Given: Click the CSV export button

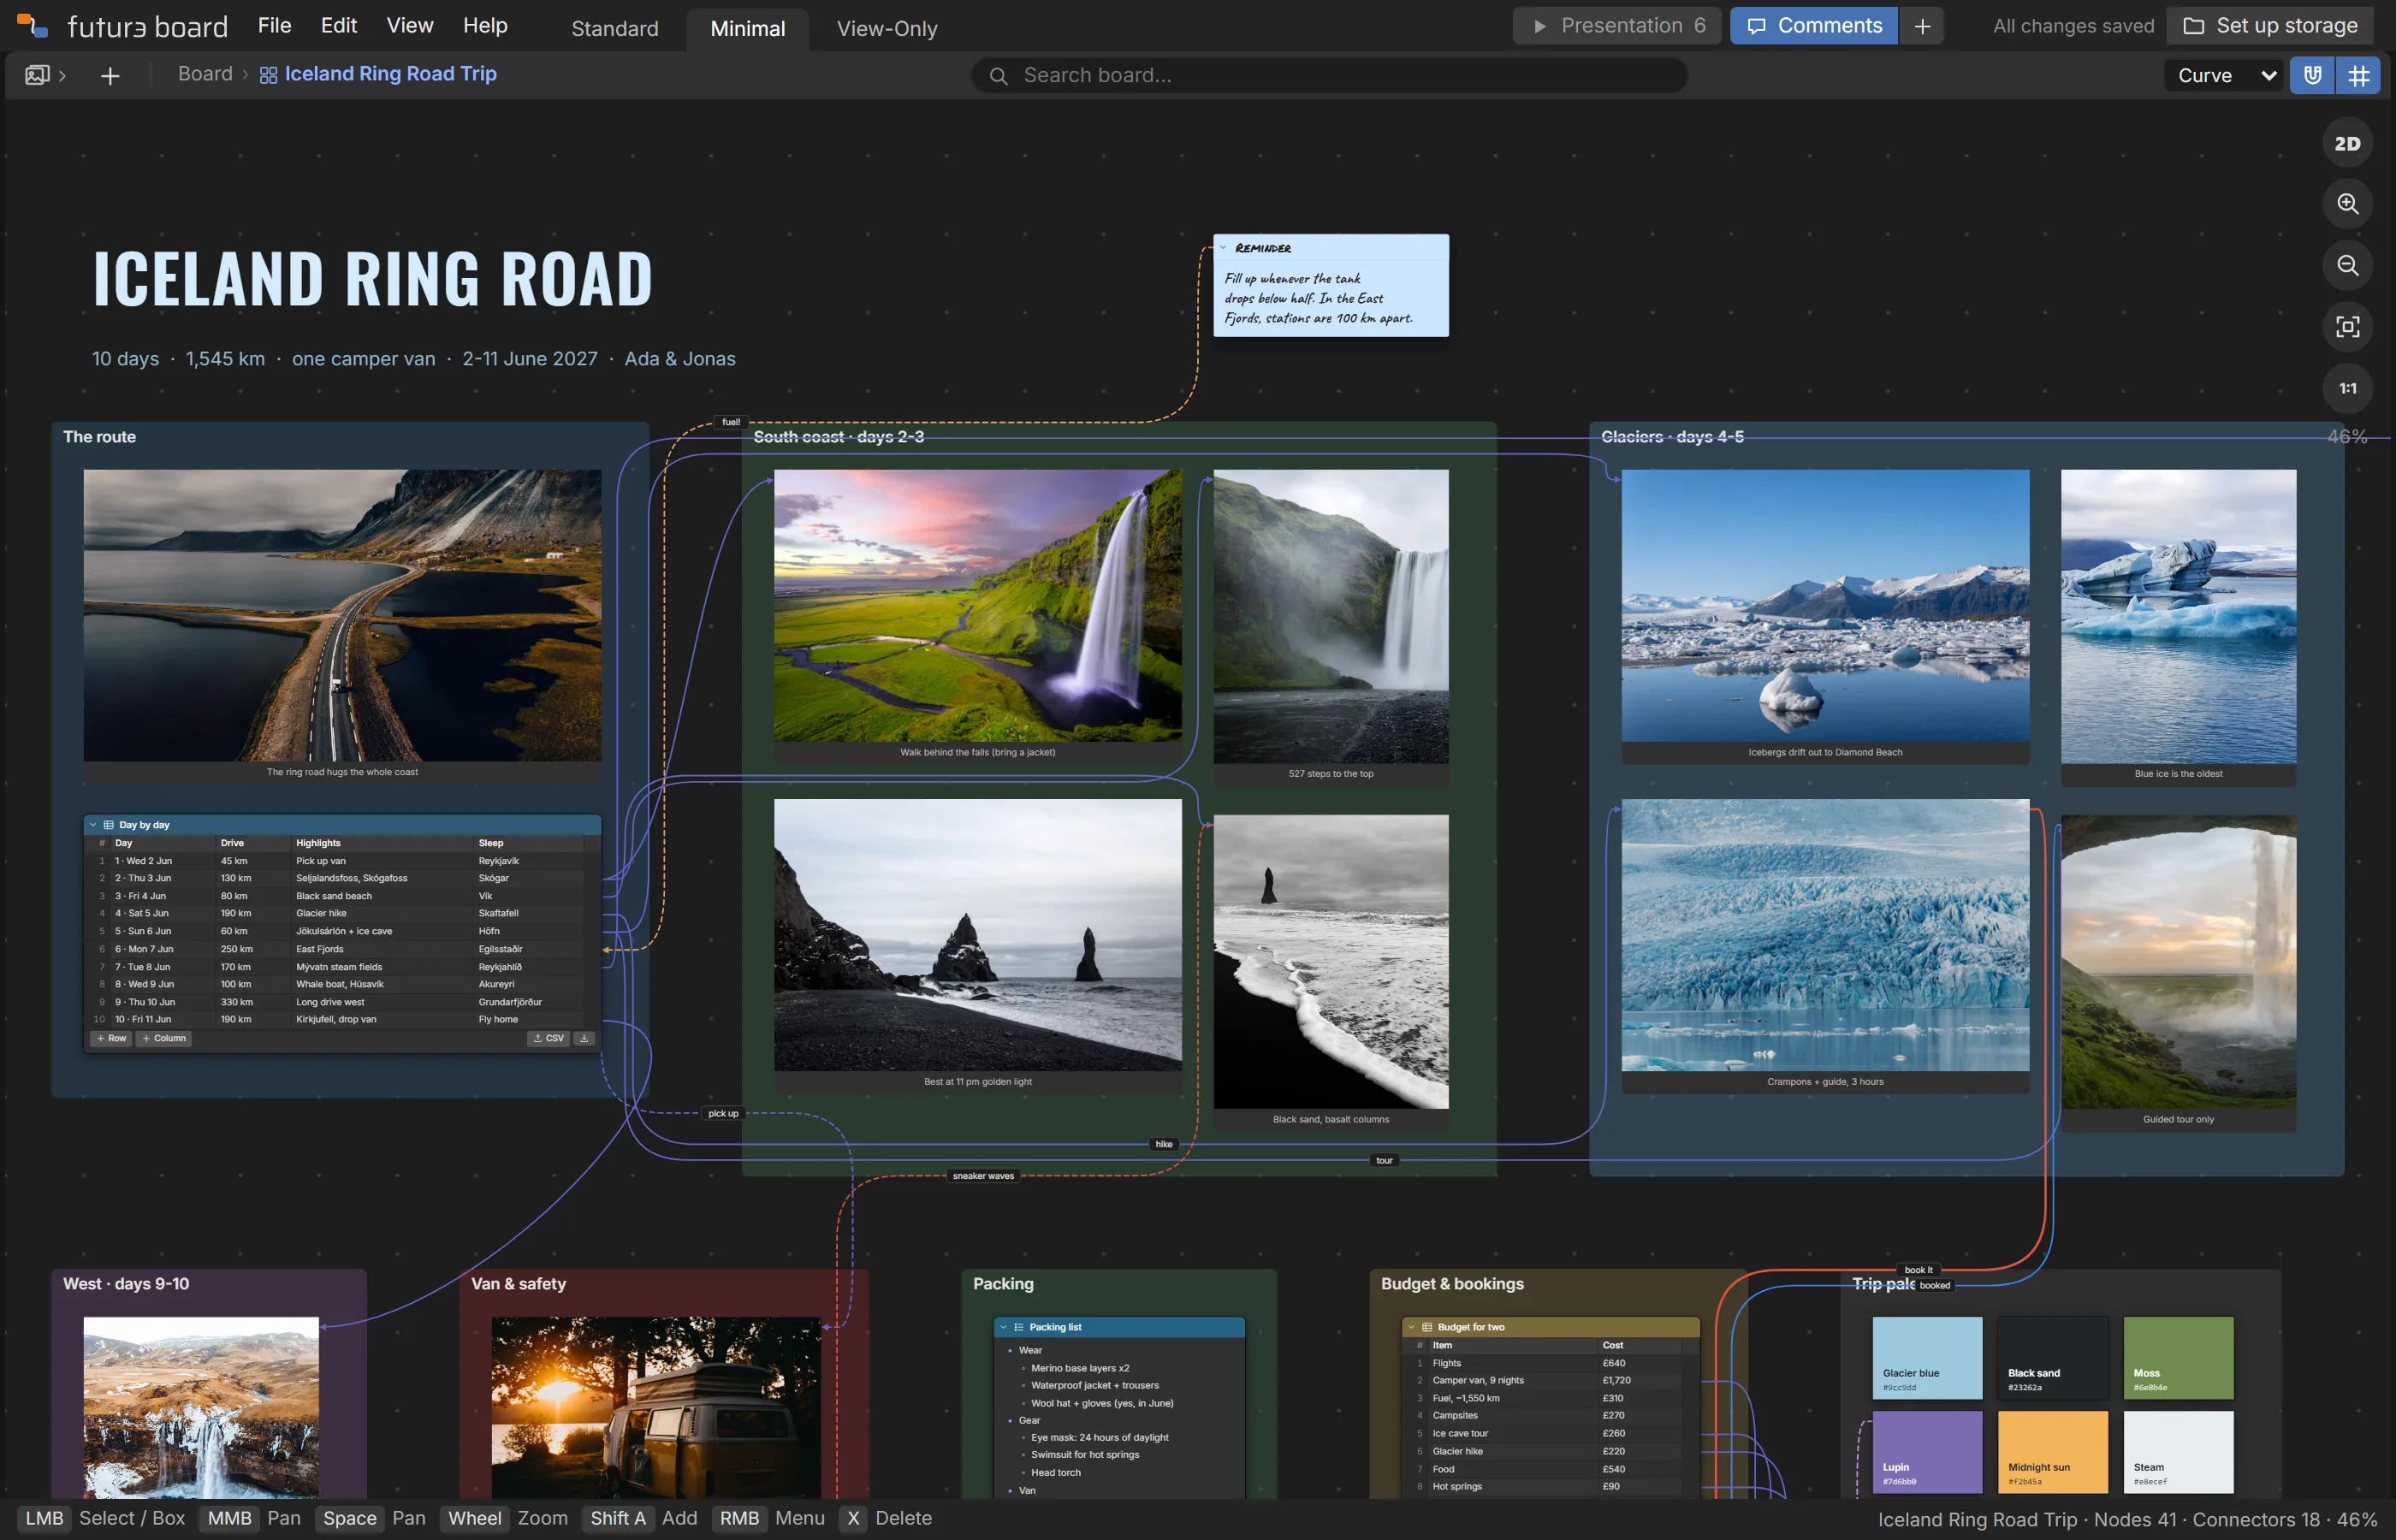Looking at the screenshot, I should click(x=548, y=1038).
